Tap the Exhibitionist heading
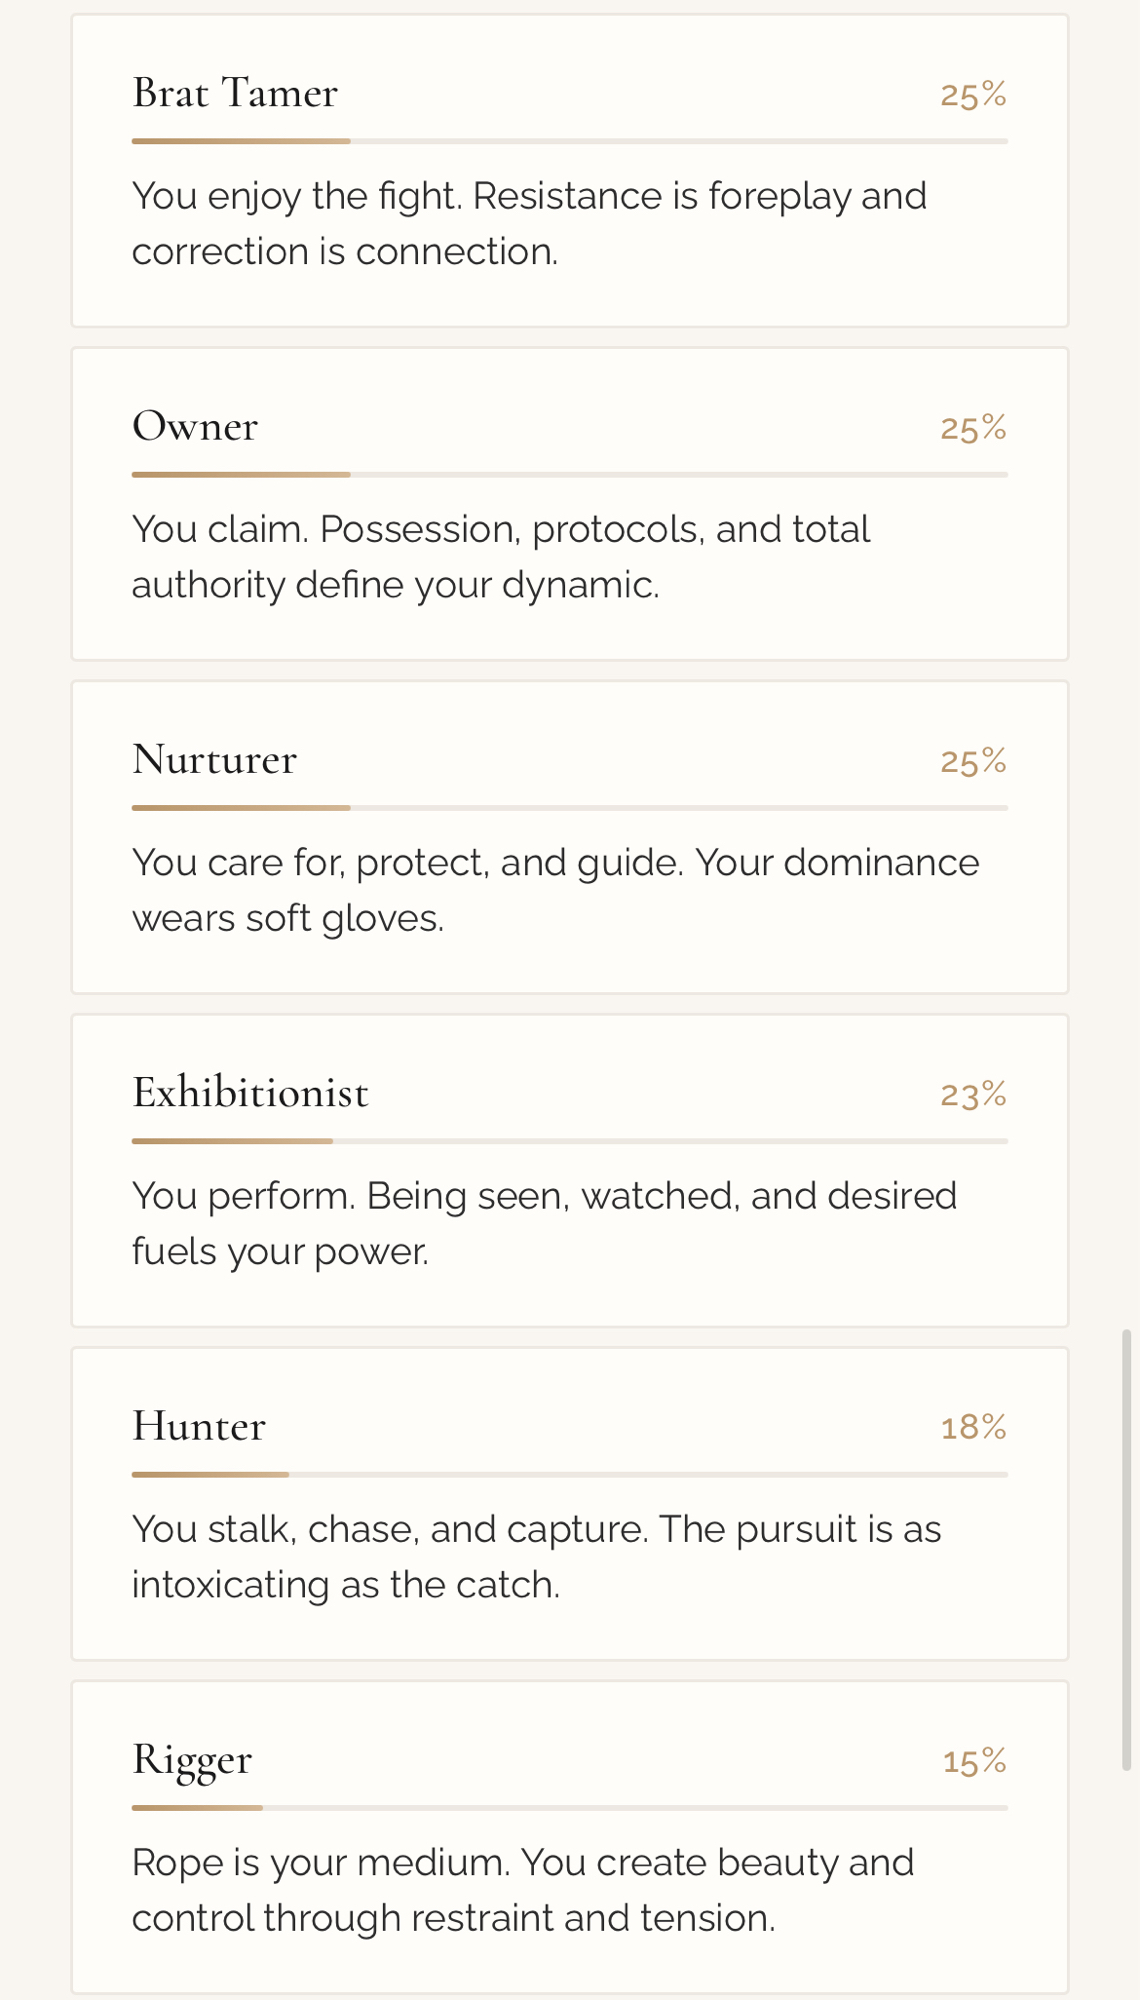Screen dimensions: 1140x2000 [x=250, y=1092]
